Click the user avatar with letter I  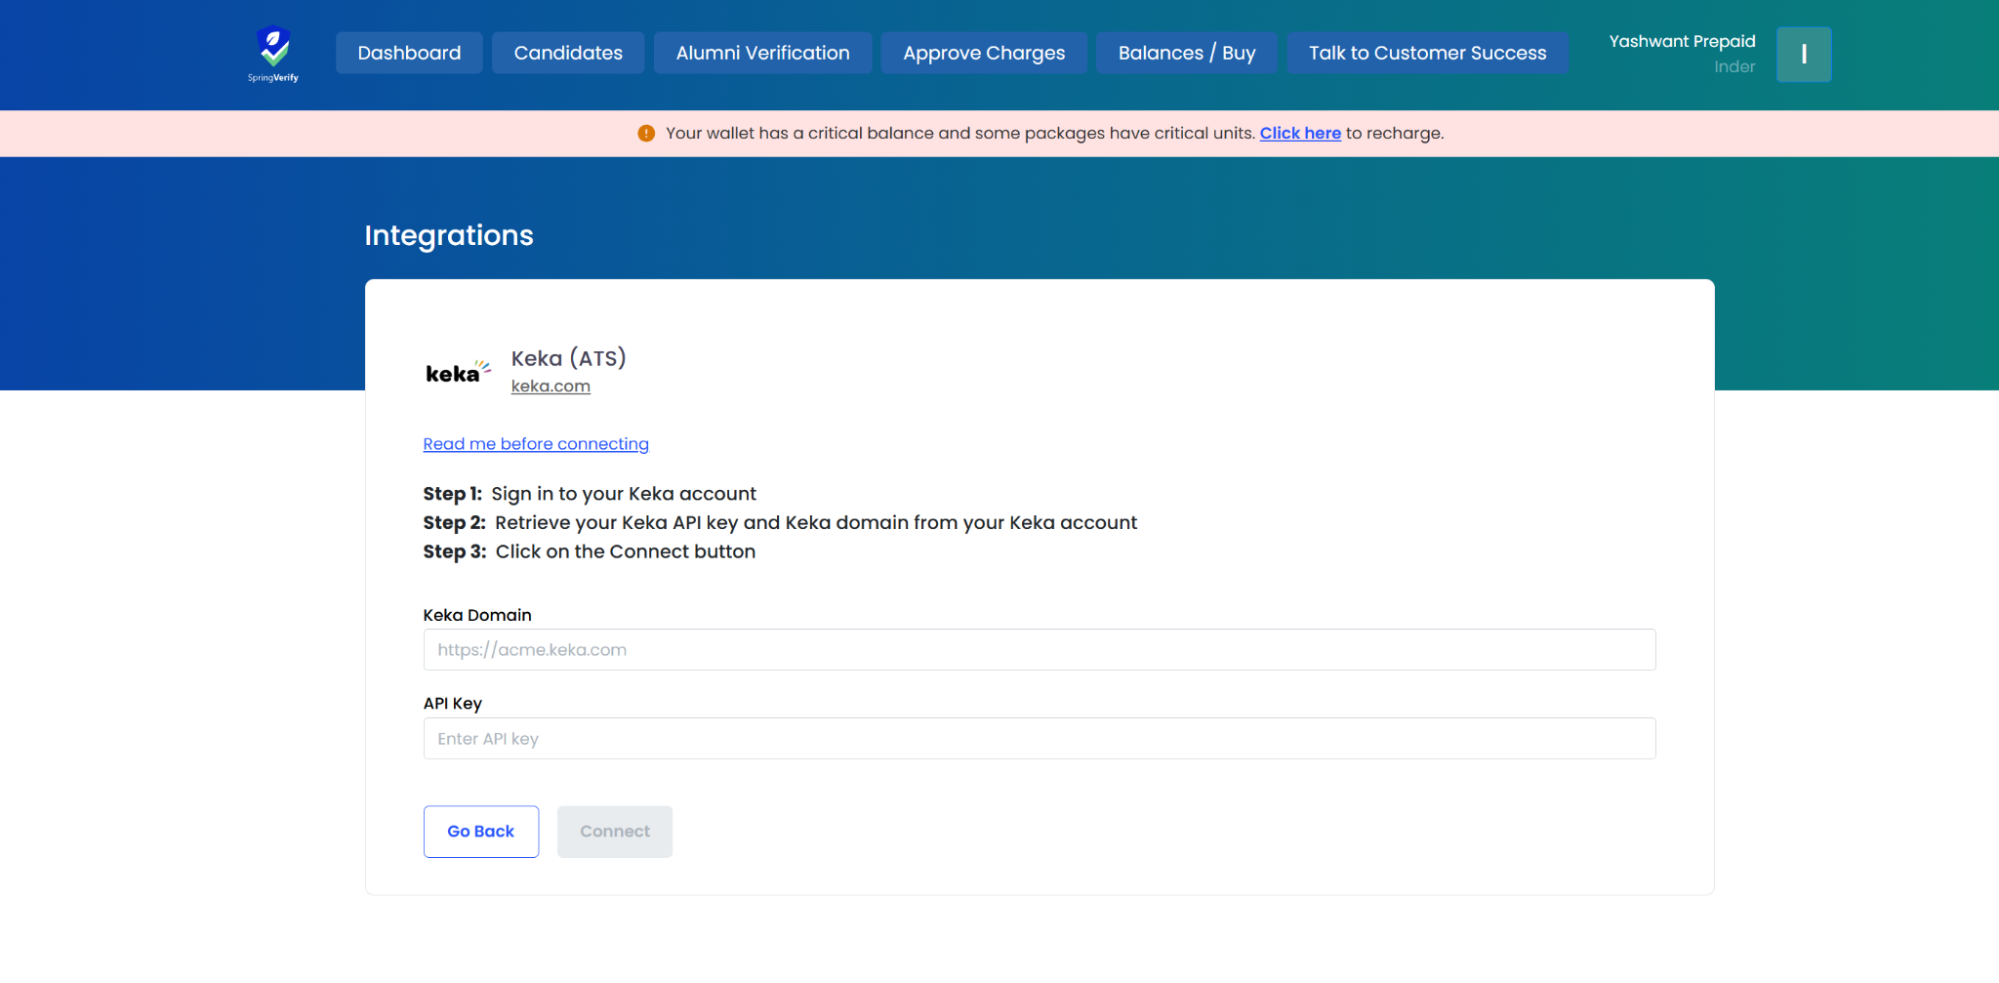(1803, 54)
